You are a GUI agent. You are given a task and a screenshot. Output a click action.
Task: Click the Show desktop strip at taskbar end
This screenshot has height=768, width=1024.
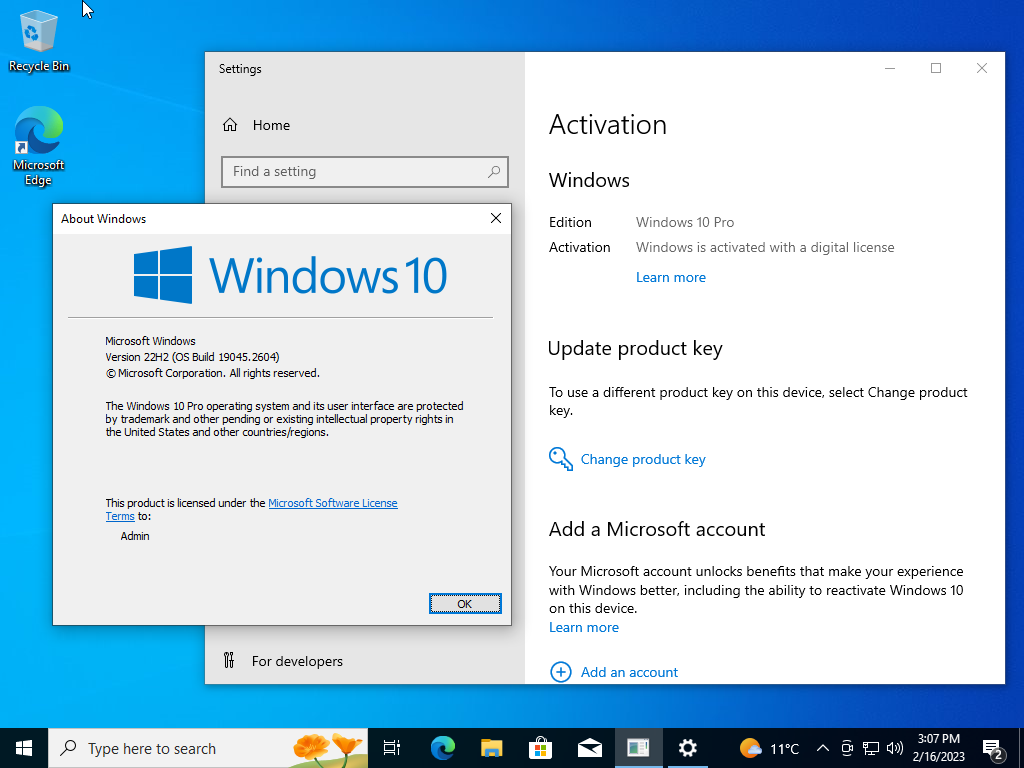pos(1021,748)
